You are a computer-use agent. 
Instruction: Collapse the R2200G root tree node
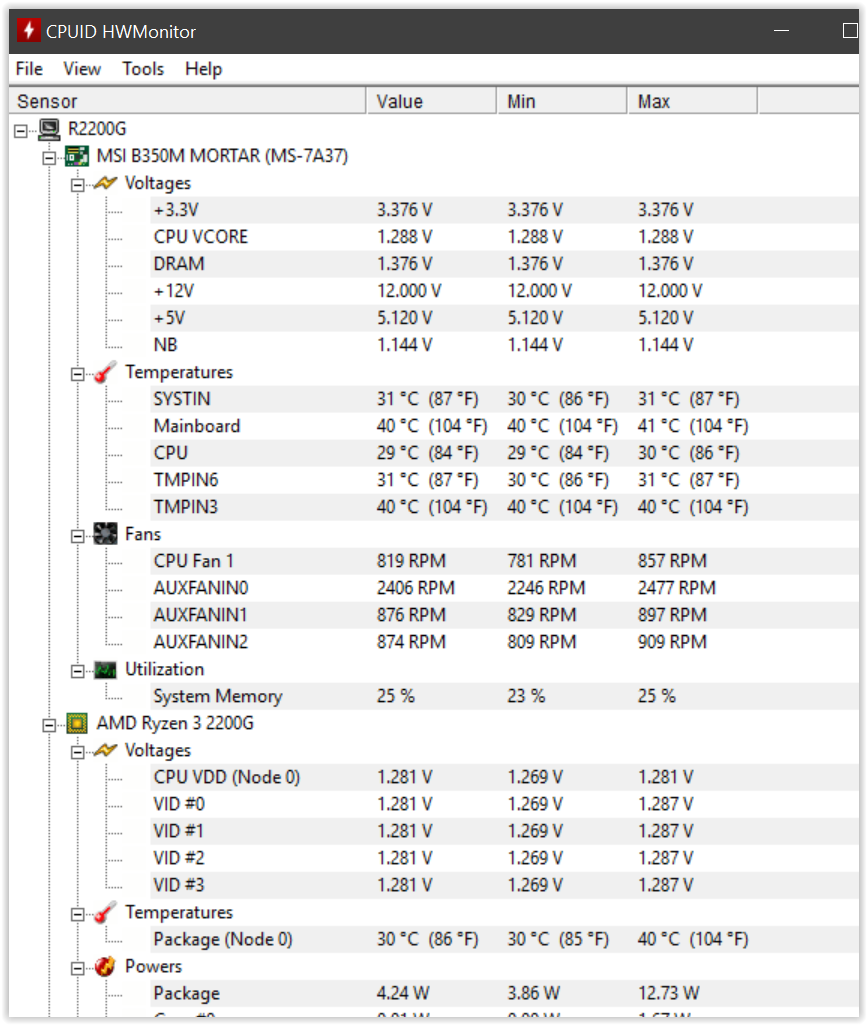[x=21, y=129]
